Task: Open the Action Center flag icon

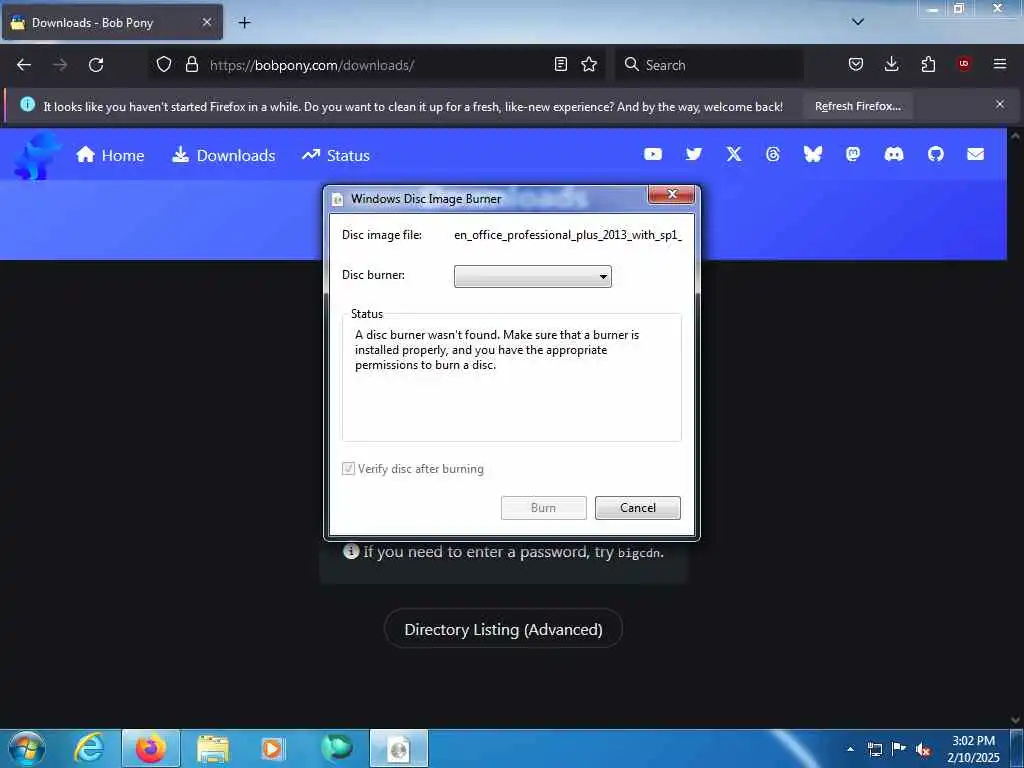Action: click(x=899, y=749)
